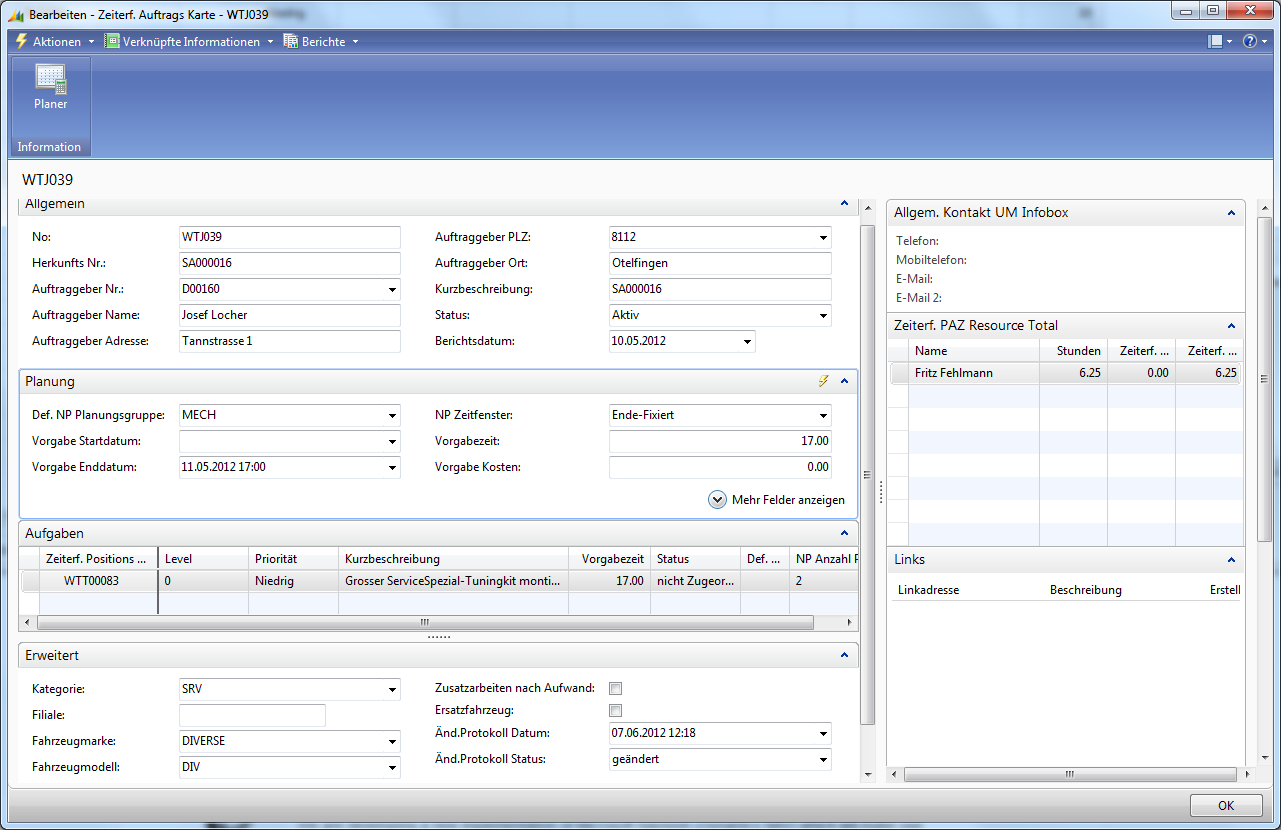Click the Auftraggeber Name field
This screenshot has width=1281, height=830.
click(x=289, y=316)
